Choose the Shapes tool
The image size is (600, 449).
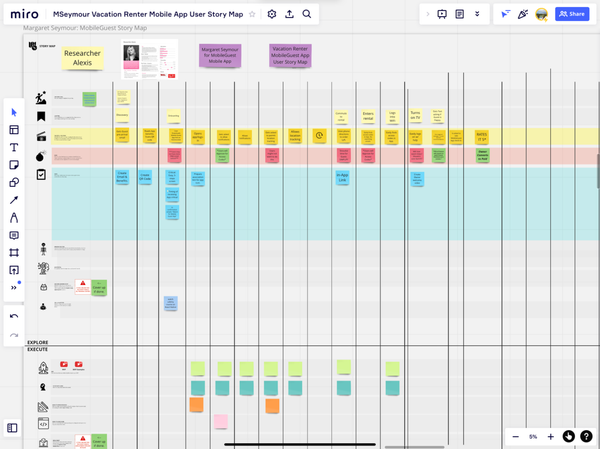(x=14, y=183)
